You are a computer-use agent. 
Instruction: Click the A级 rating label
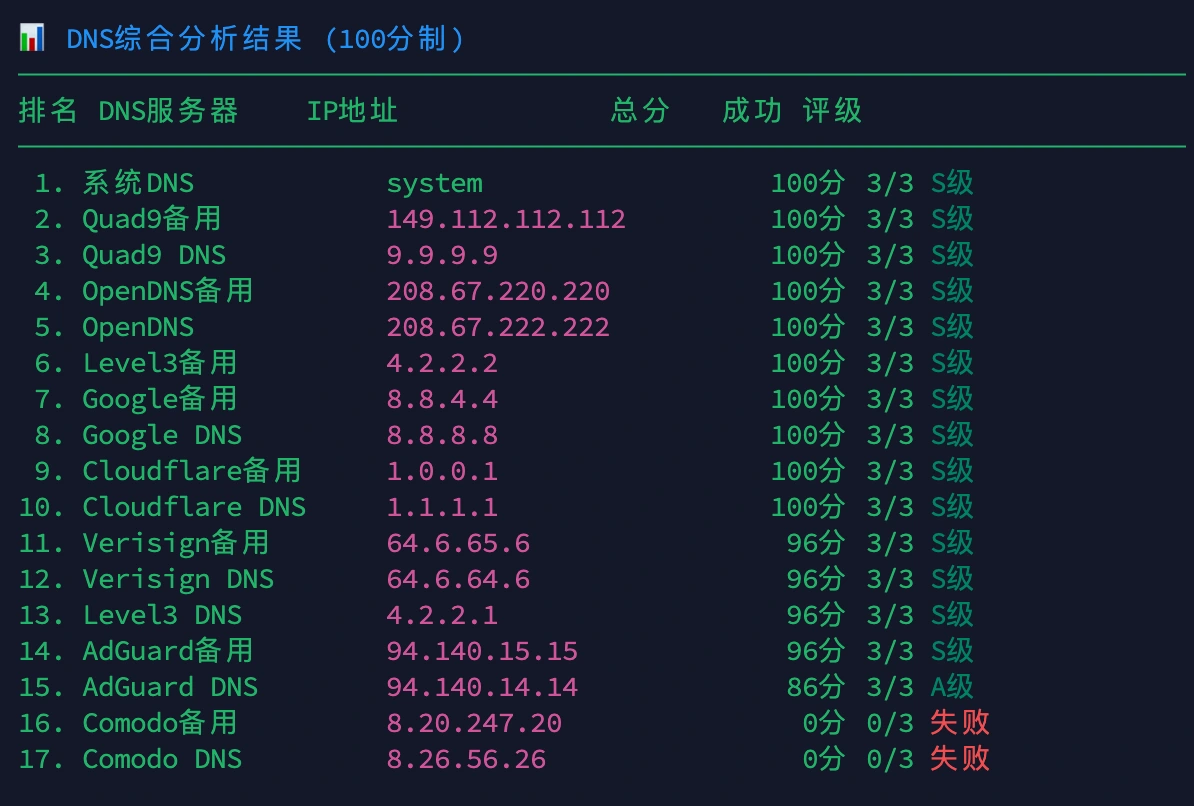(x=952, y=688)
